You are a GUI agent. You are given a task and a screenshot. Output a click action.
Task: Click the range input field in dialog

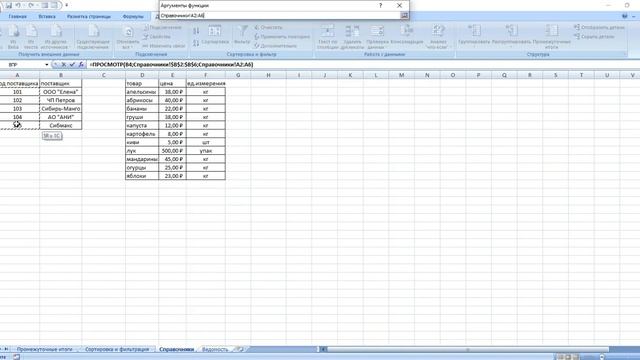point(280,16)
